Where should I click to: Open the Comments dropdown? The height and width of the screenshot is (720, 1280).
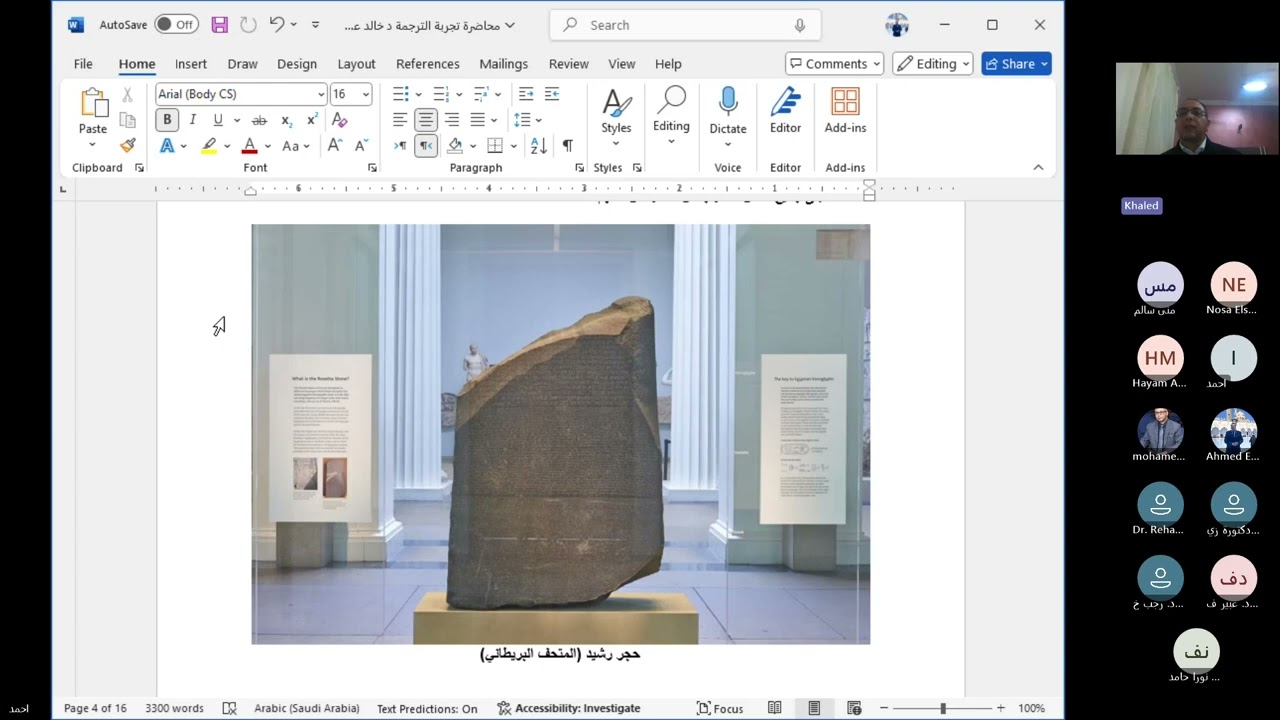pyautogui.click(x=835, y=64)
